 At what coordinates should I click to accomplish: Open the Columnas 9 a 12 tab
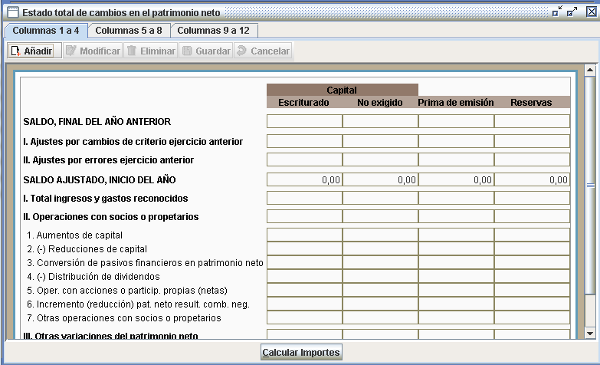click(214, 31)
